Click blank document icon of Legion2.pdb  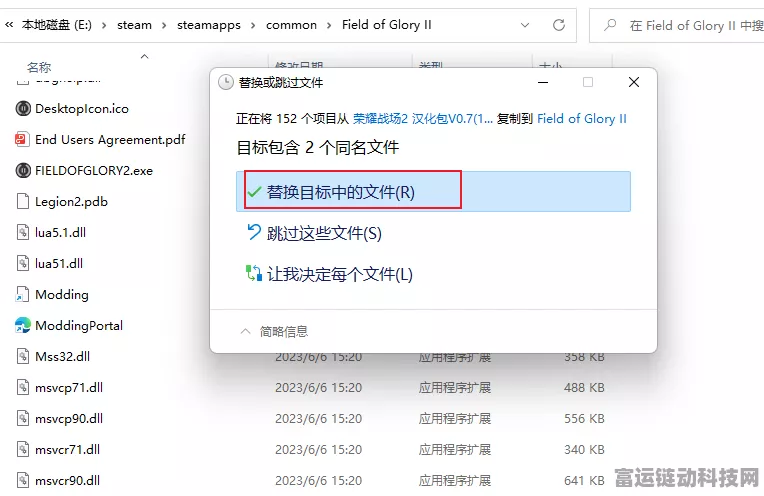(23, 201)
